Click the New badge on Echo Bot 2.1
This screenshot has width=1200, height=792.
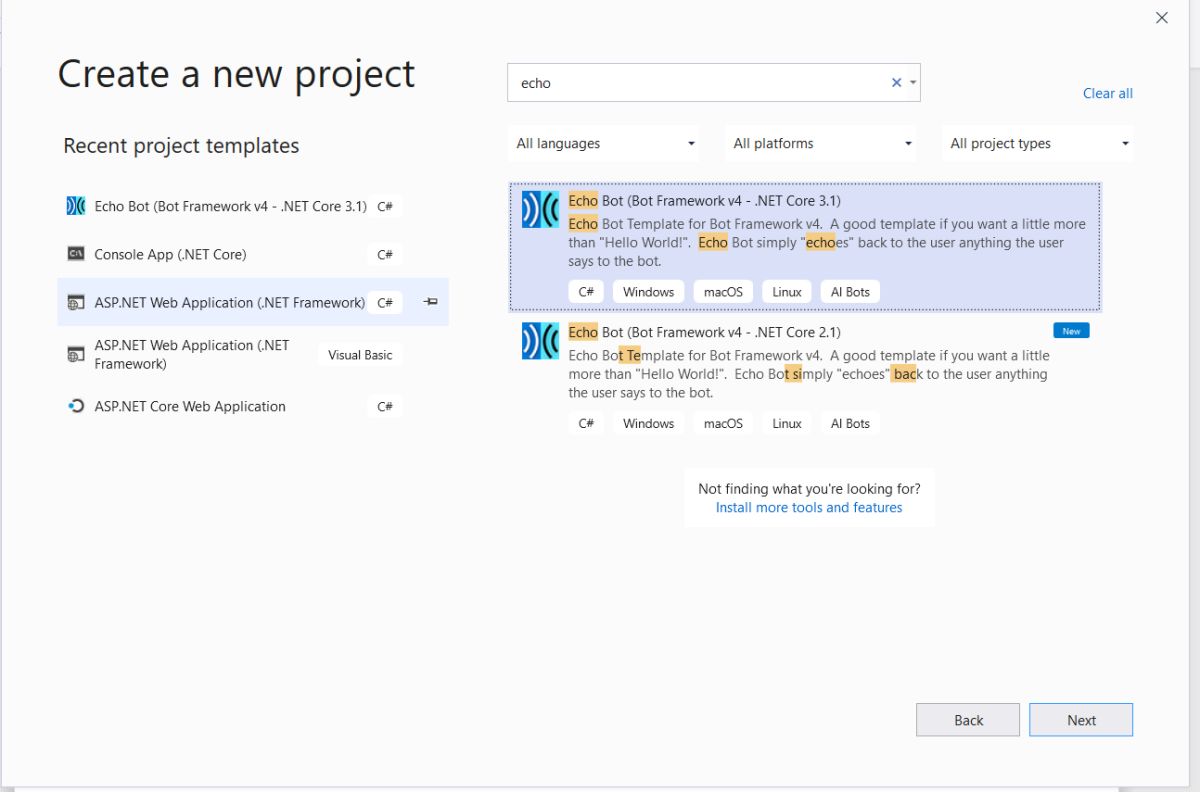pos(1071,331)
